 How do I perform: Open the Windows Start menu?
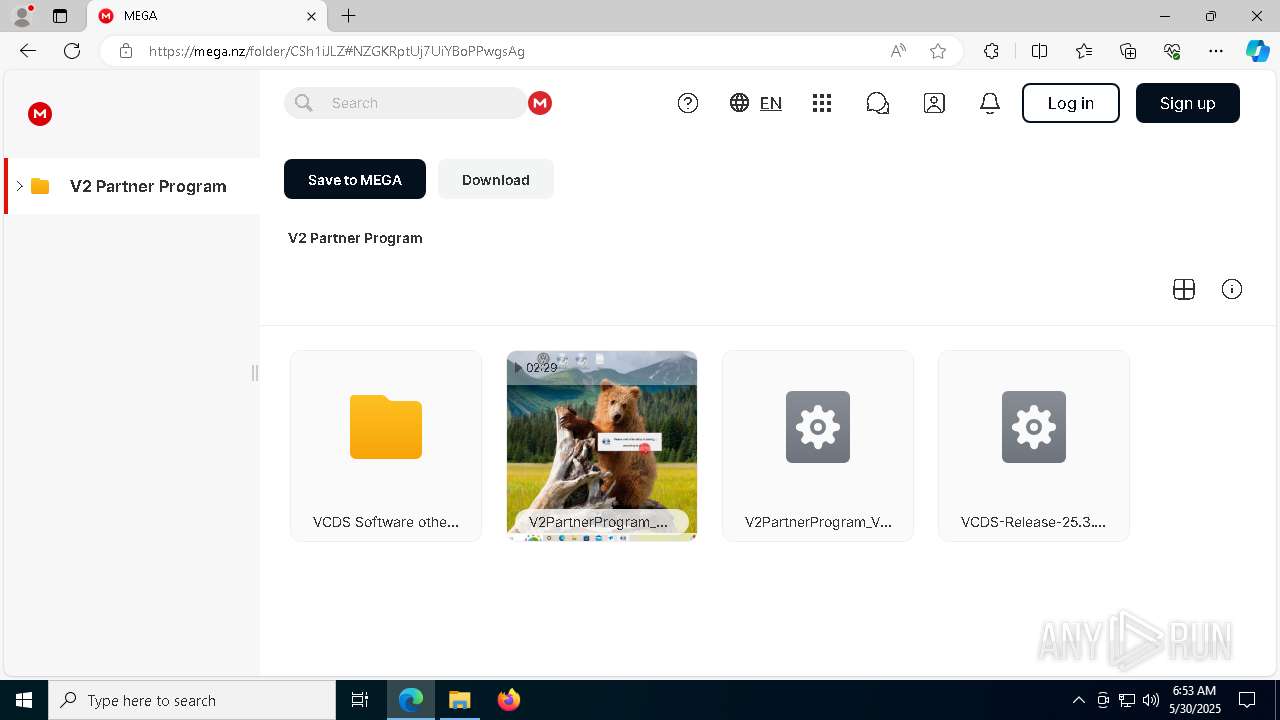tap(24, 700)
